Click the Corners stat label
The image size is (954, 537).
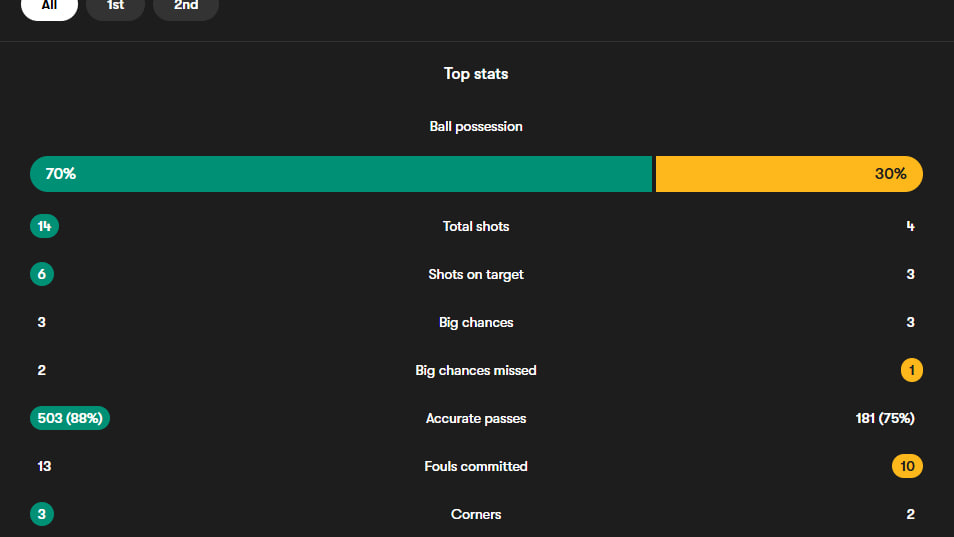pos(476,515)
